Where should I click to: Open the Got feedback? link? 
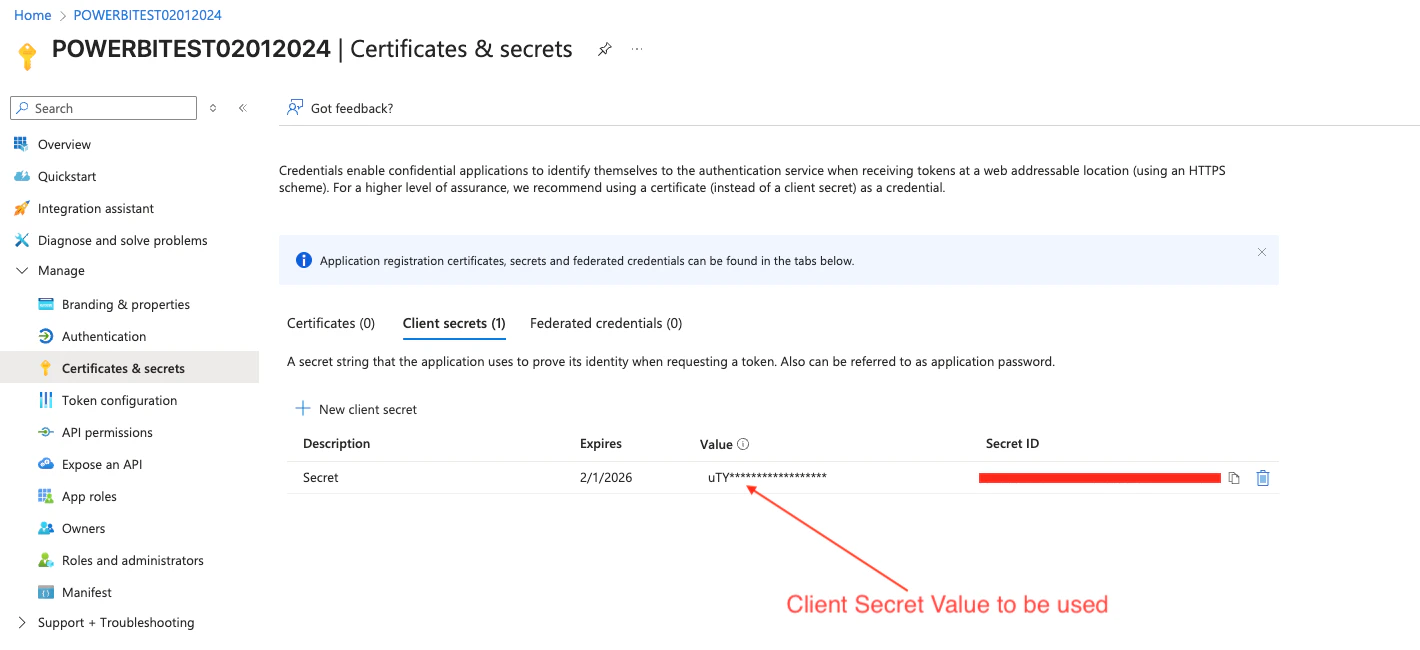coord(340,108)
